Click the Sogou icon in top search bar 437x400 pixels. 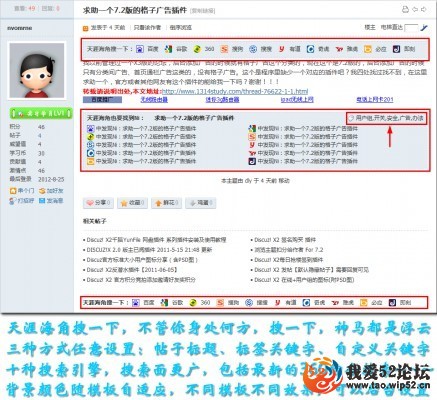point(224,49)
